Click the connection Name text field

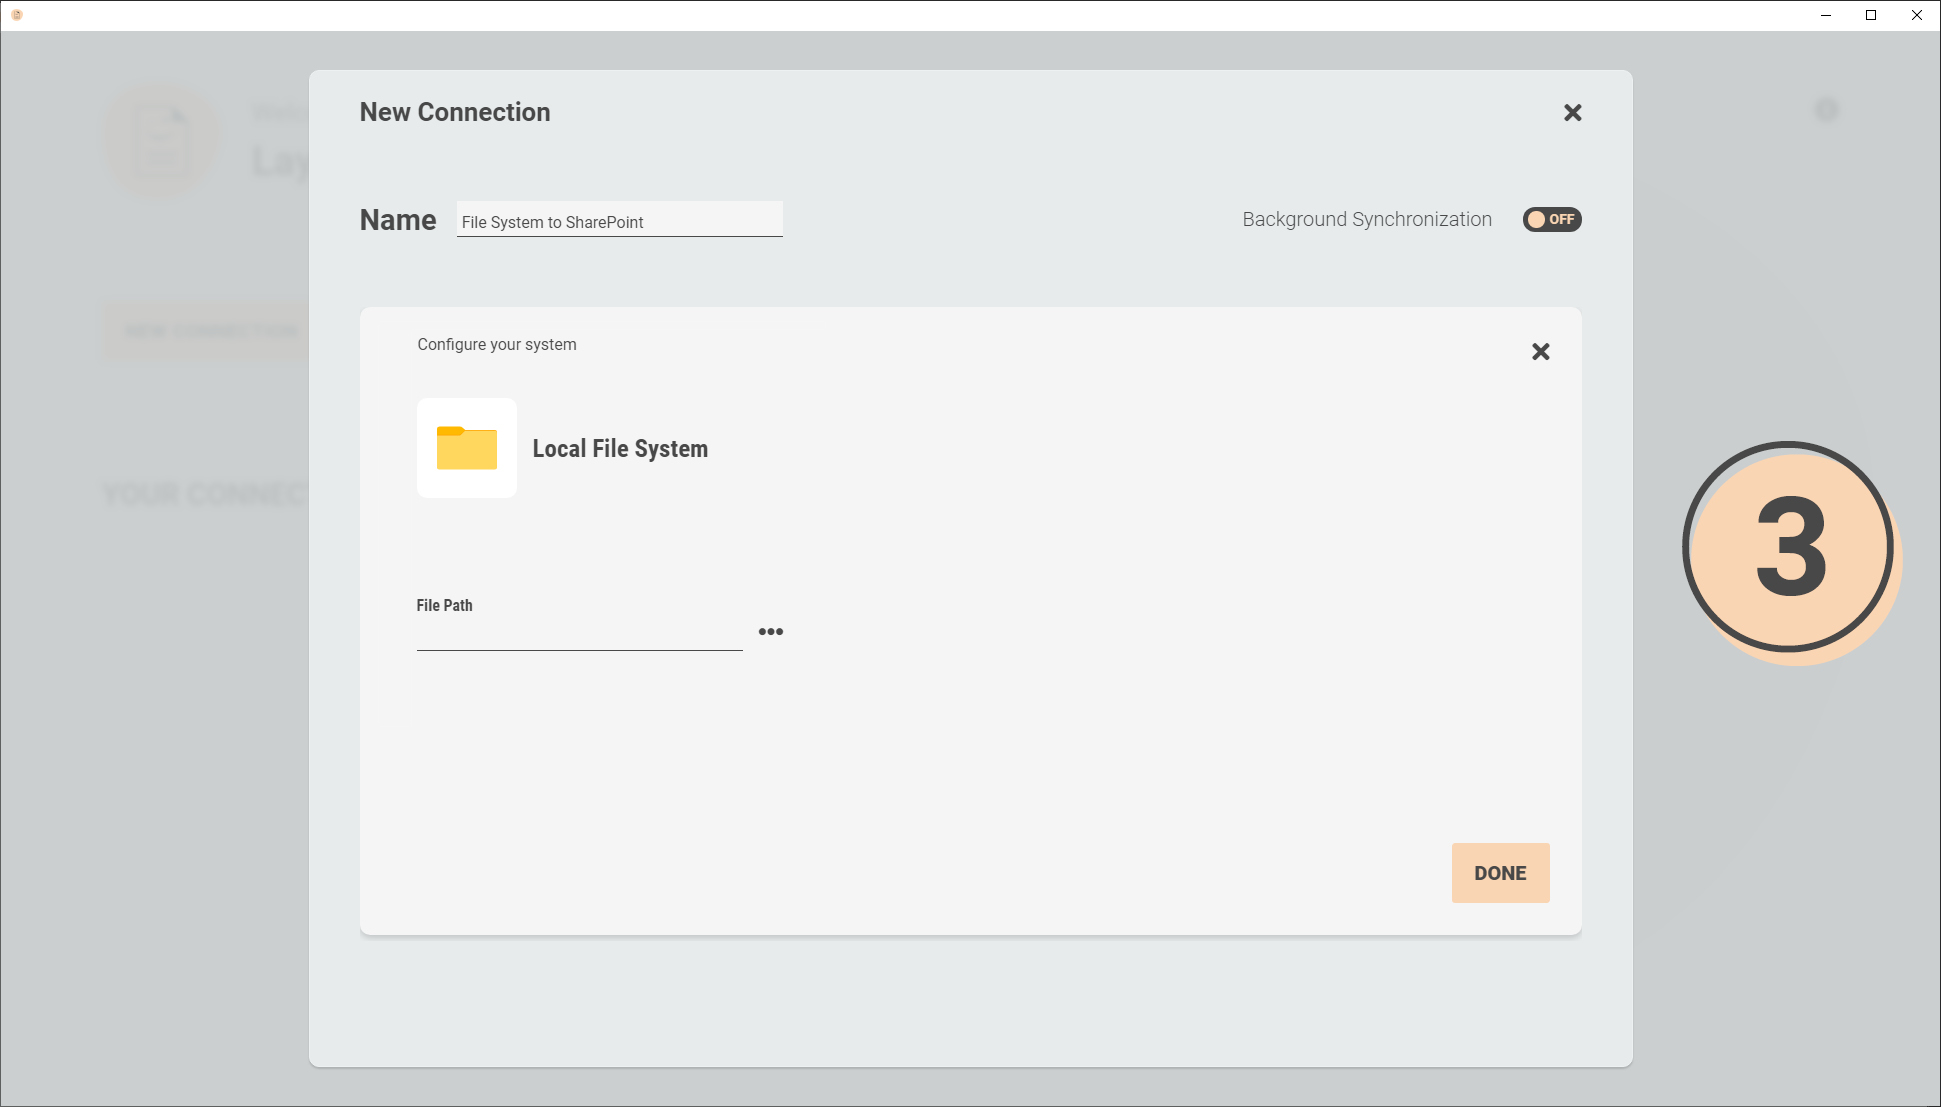(x=619, y=221)
